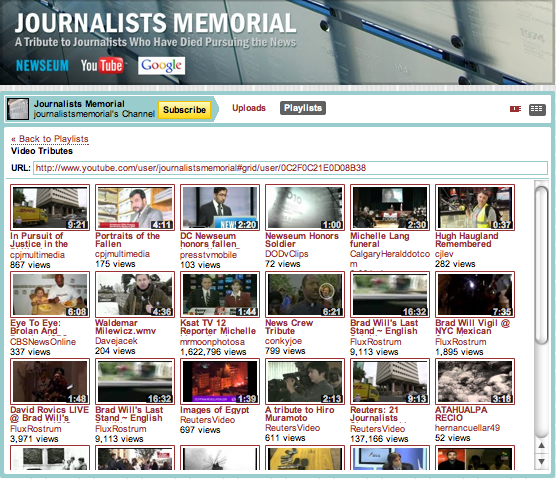The height and width of the screenshot is (479, 556).
Task: Subscribe to Journalists Memorial channel
Action: click(184, 110)
